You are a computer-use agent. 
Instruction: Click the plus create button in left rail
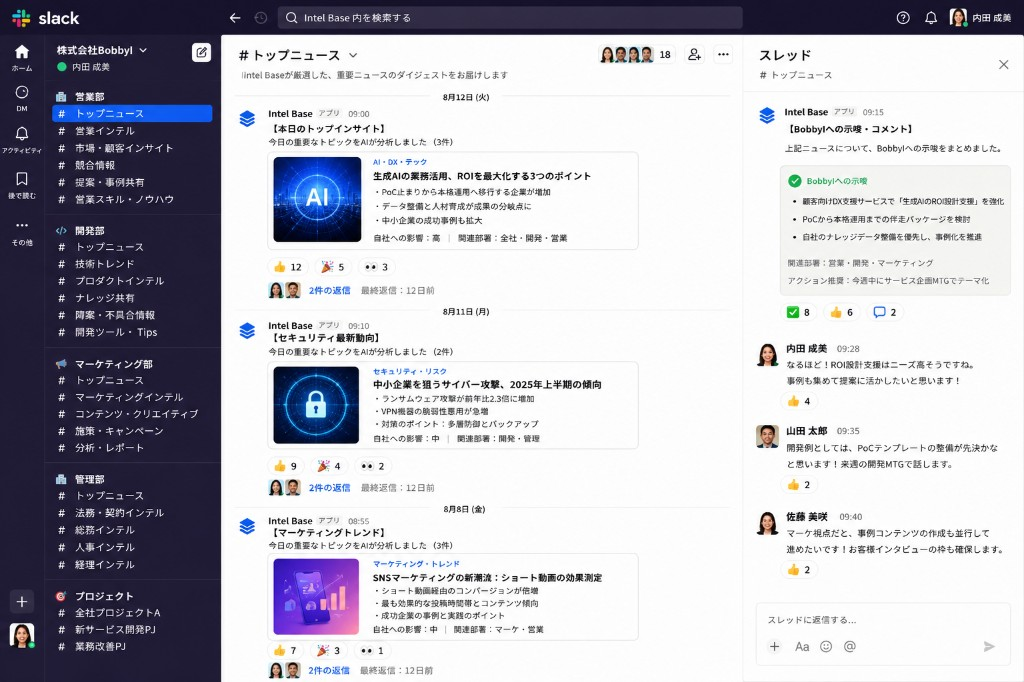pos(22,601)
